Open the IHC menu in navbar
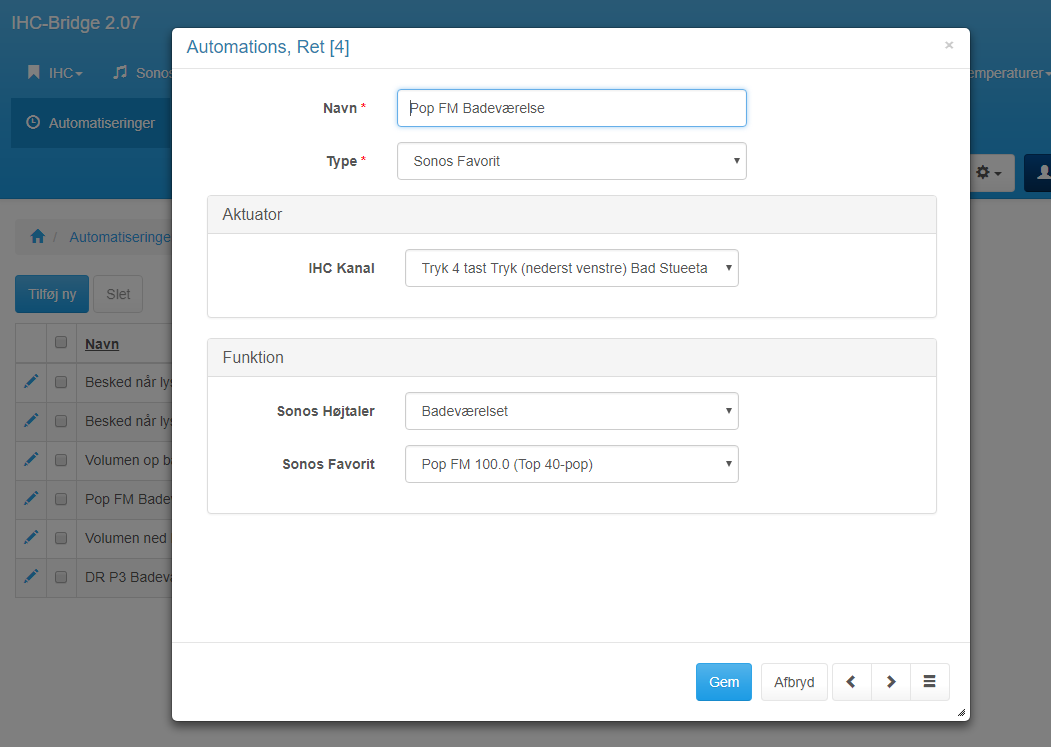 56,73
